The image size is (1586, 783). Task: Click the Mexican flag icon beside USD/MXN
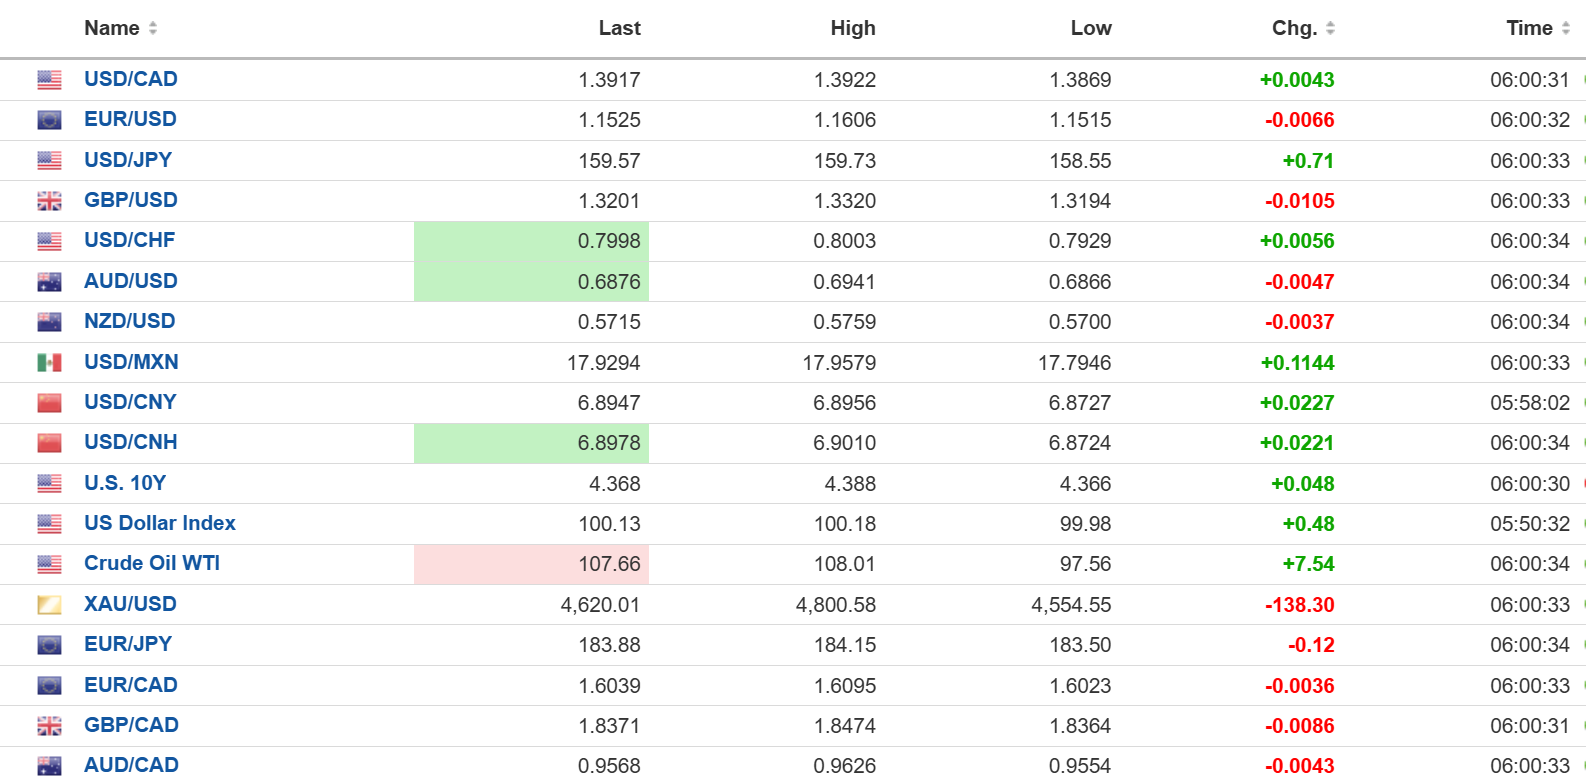49,362
